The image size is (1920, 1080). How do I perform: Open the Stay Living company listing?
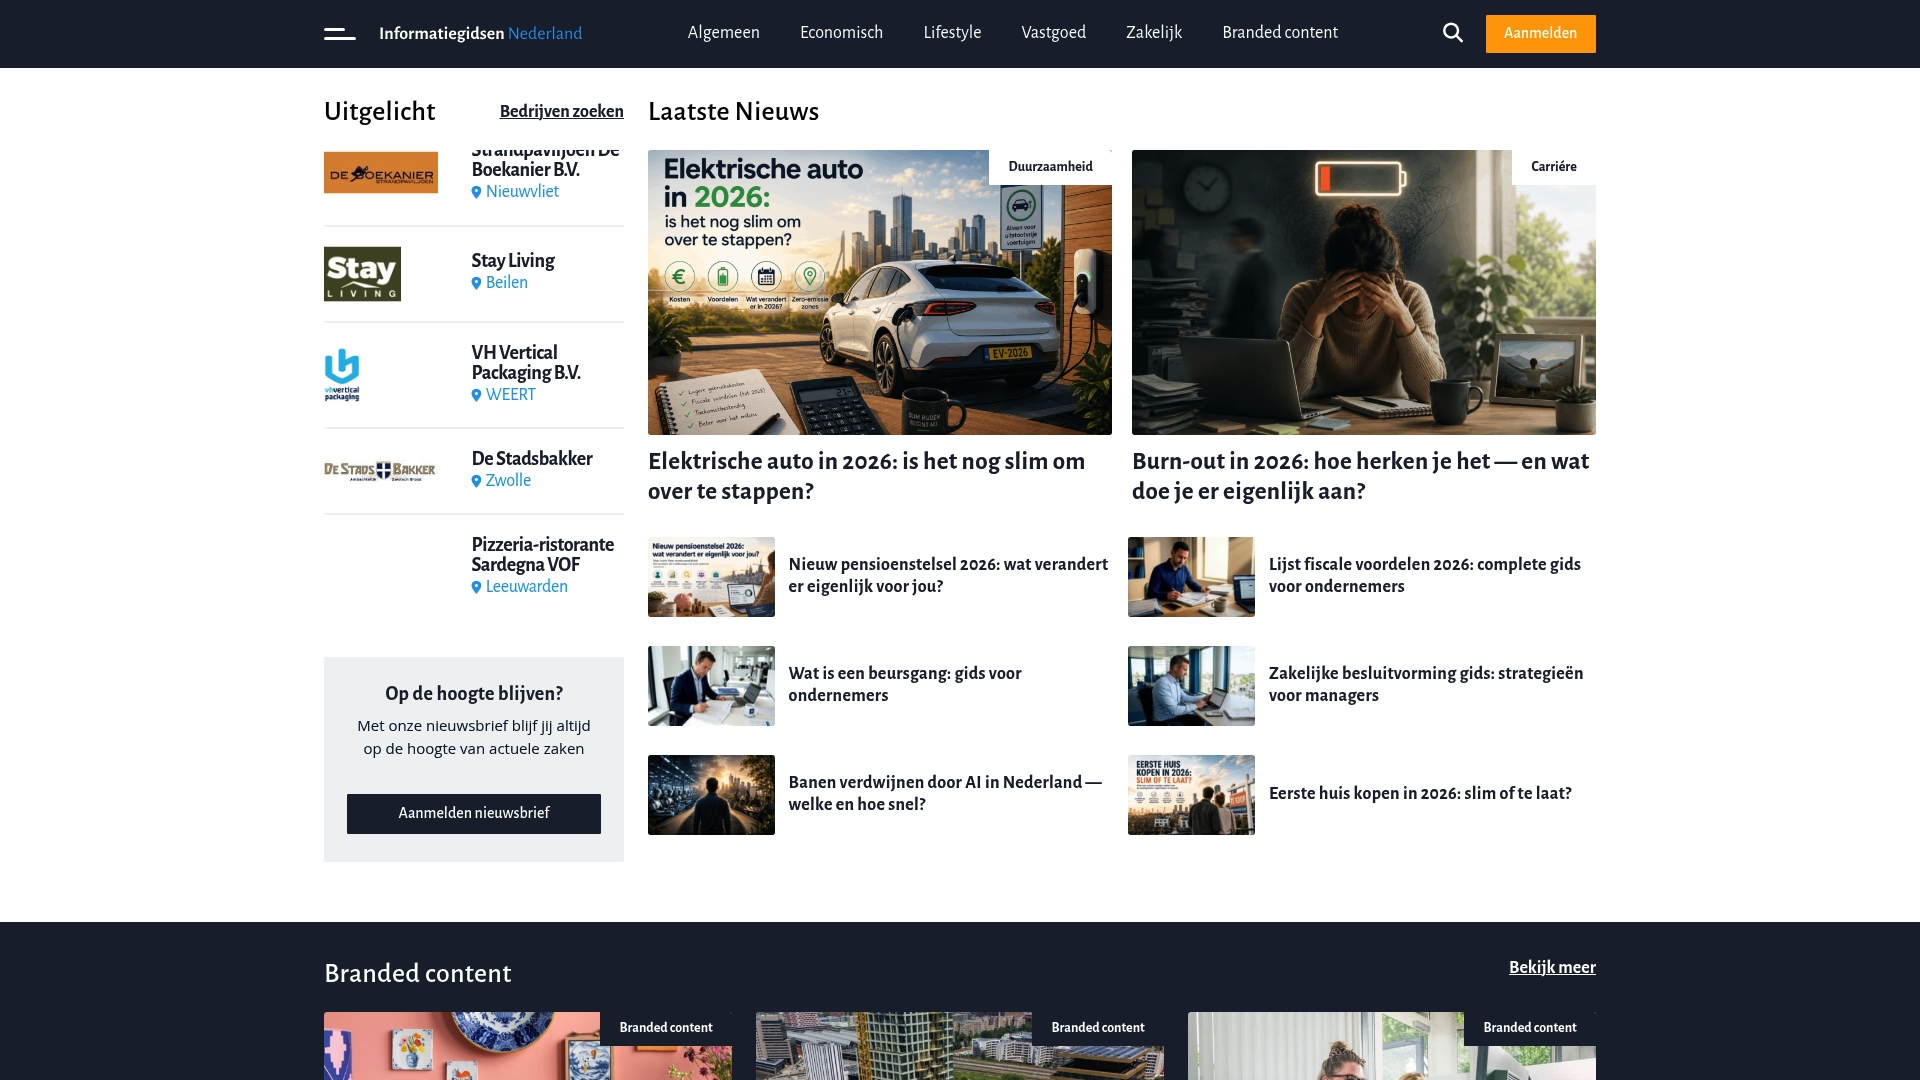[x=513, y=261]
